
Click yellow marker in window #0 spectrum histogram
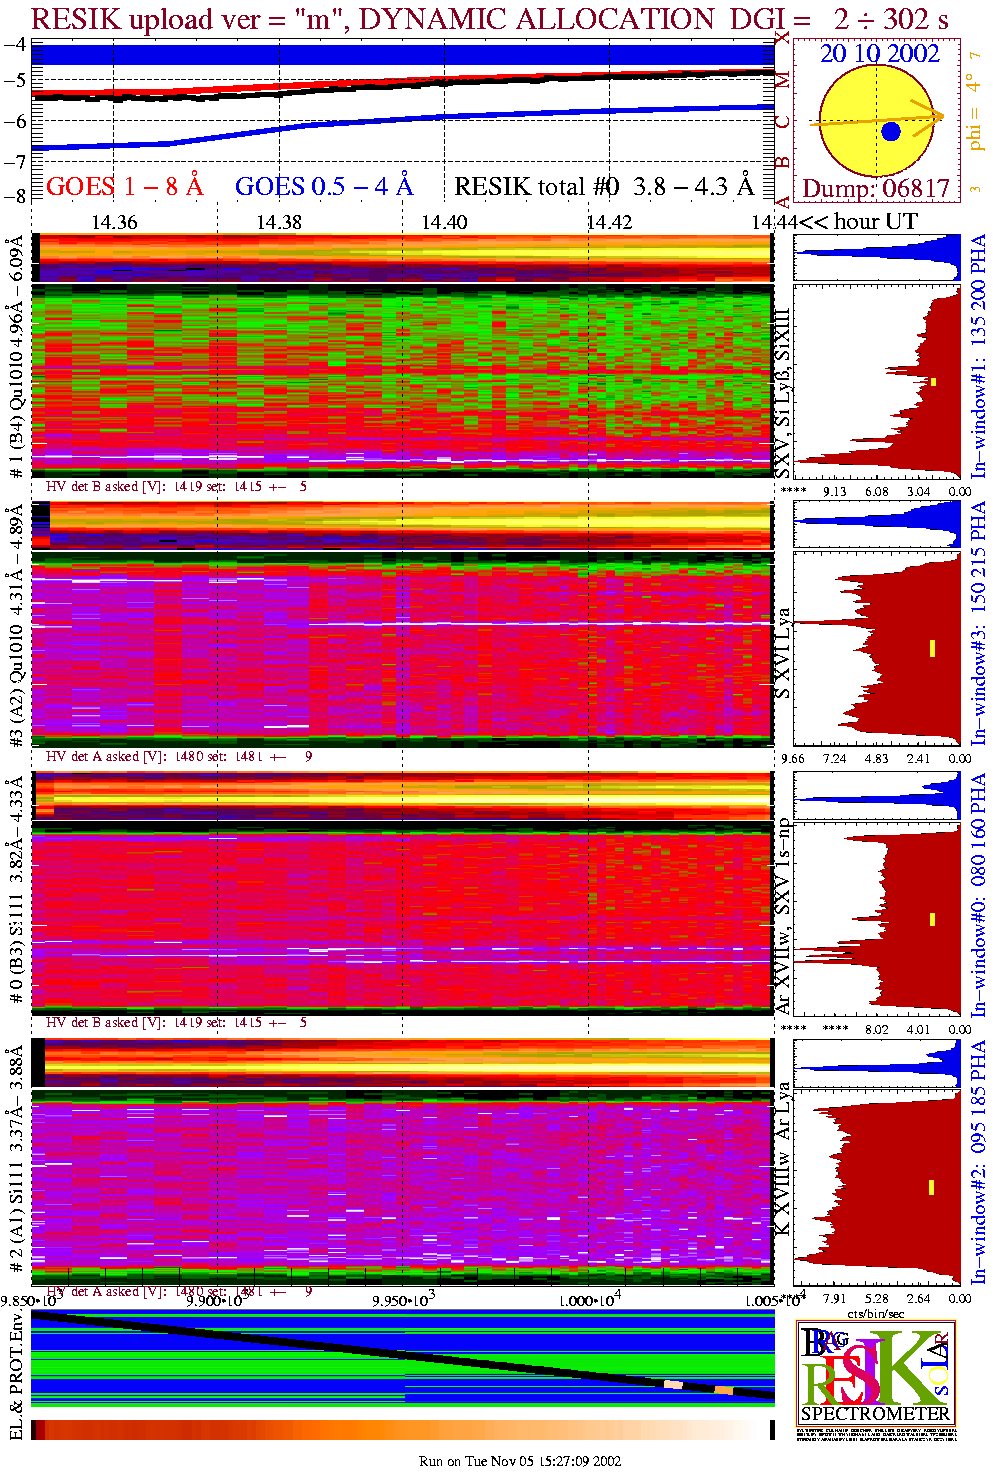[932, 919]
